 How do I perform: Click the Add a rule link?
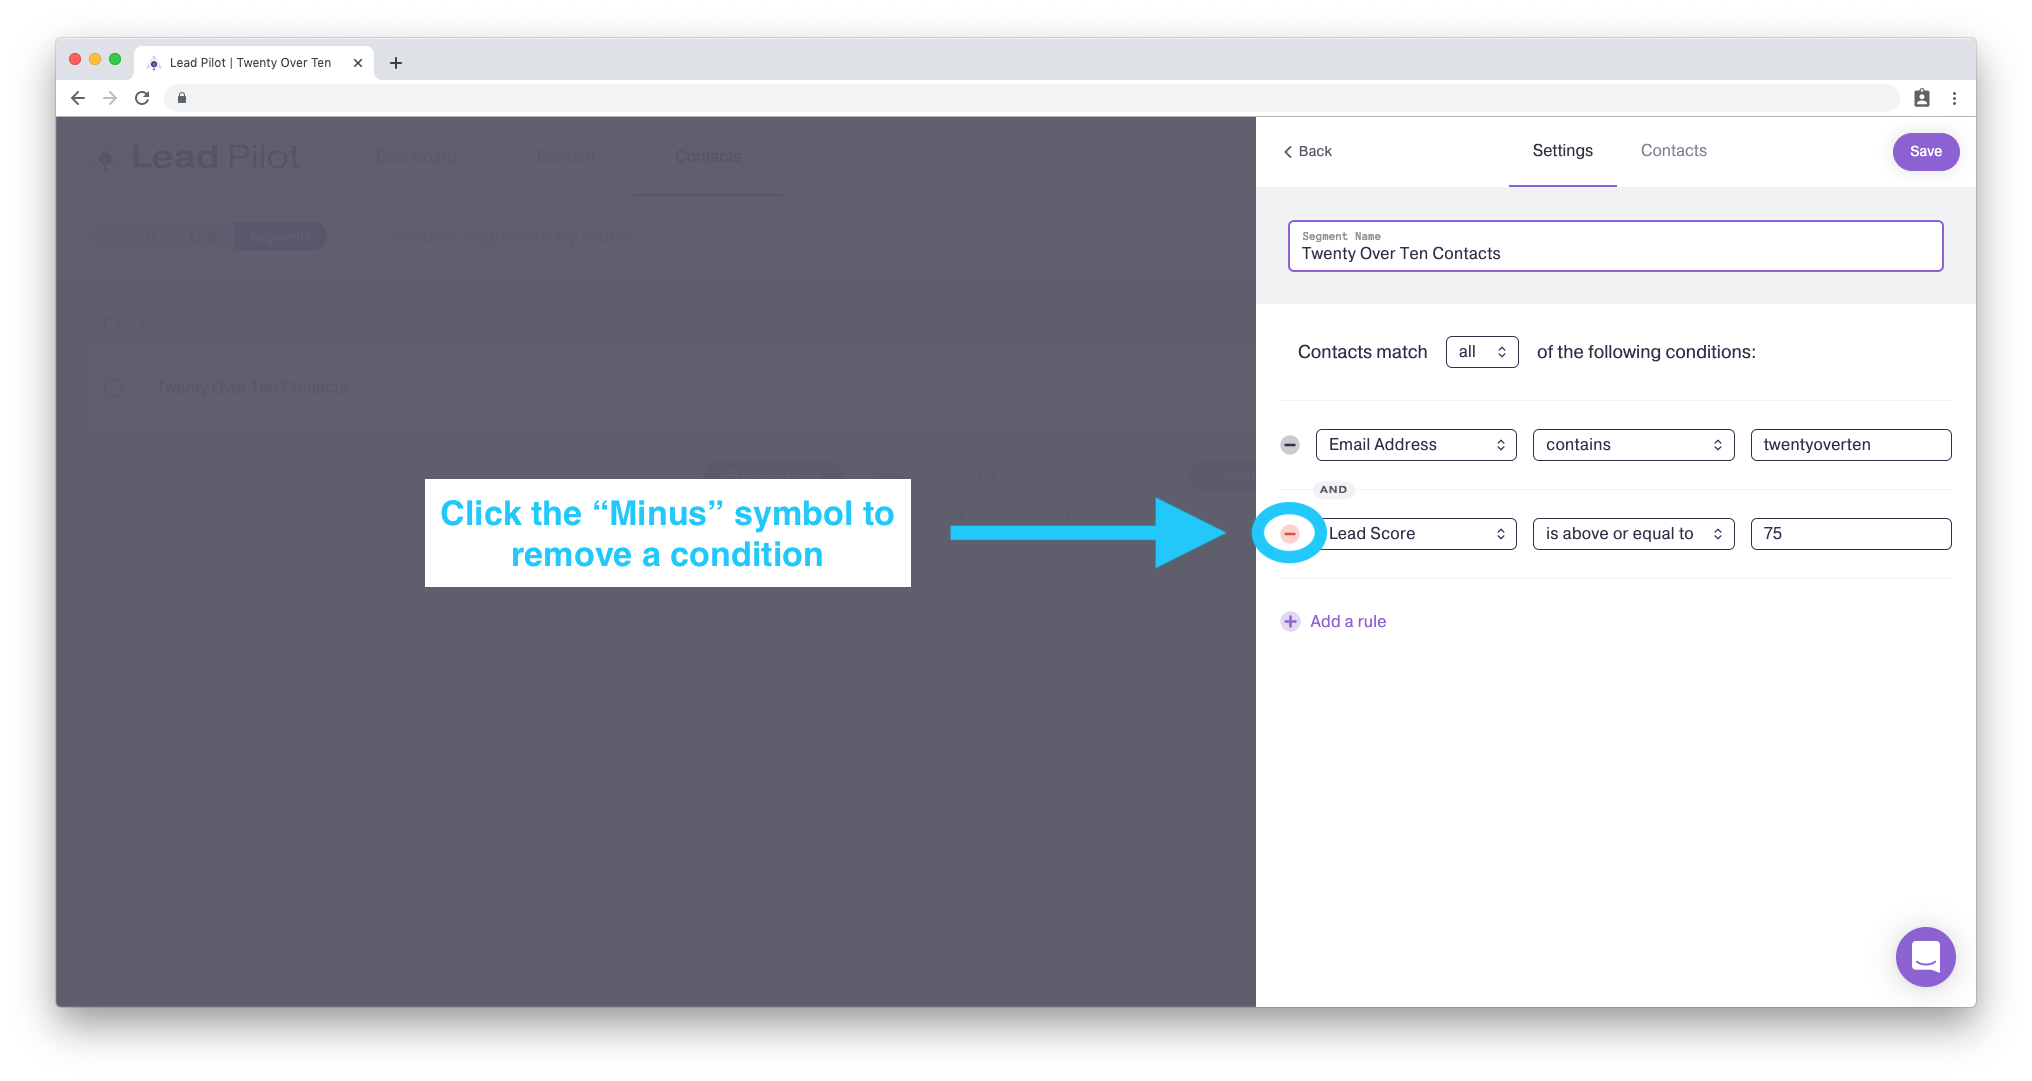[x=1348, y=622]
